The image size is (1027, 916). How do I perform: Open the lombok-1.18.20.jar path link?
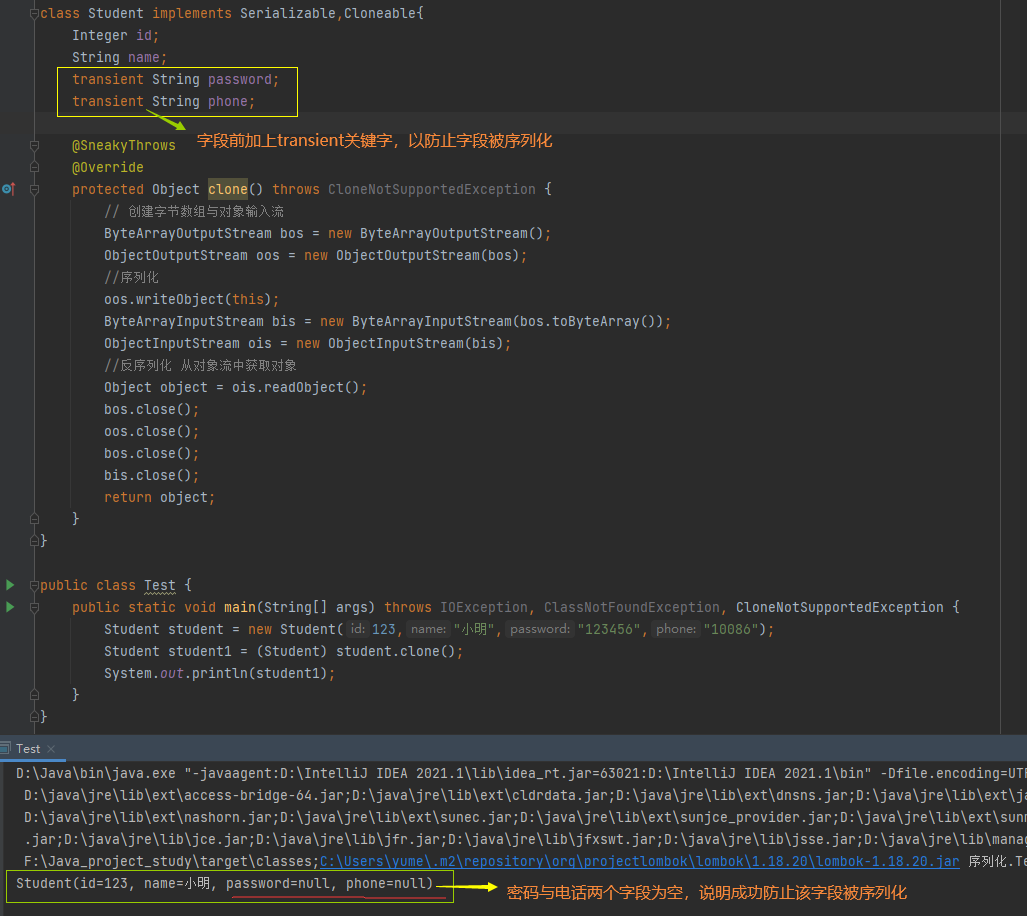point(639,861)
